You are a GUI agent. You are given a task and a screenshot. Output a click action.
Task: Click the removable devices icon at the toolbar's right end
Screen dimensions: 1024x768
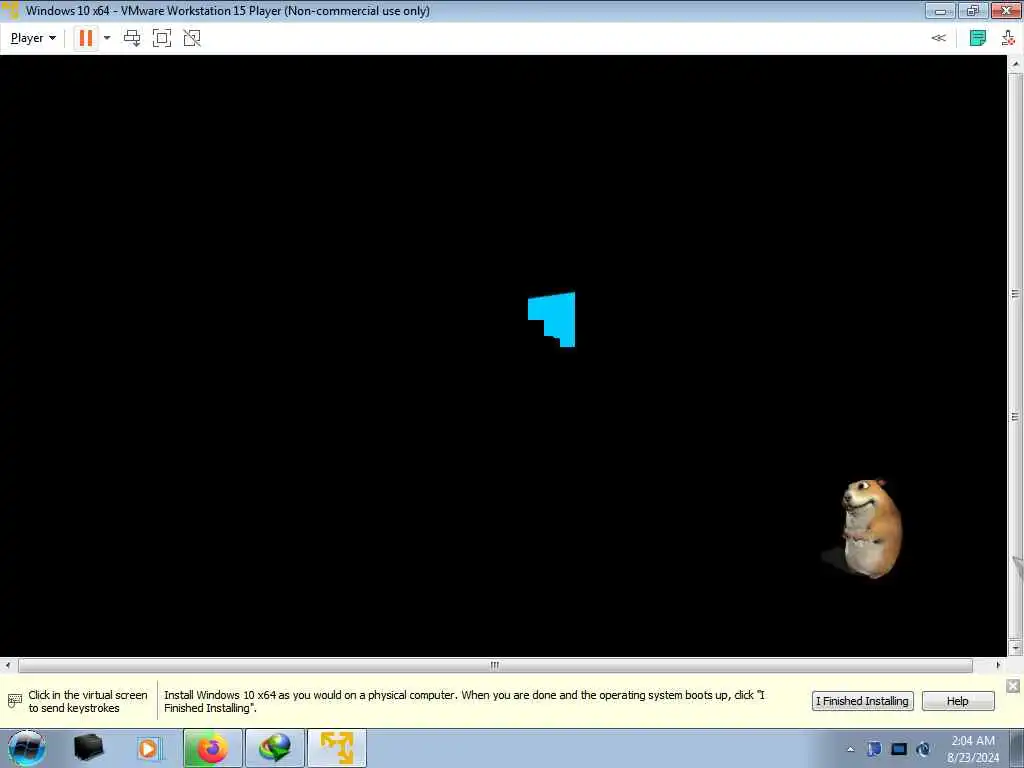click(1008, 38)
